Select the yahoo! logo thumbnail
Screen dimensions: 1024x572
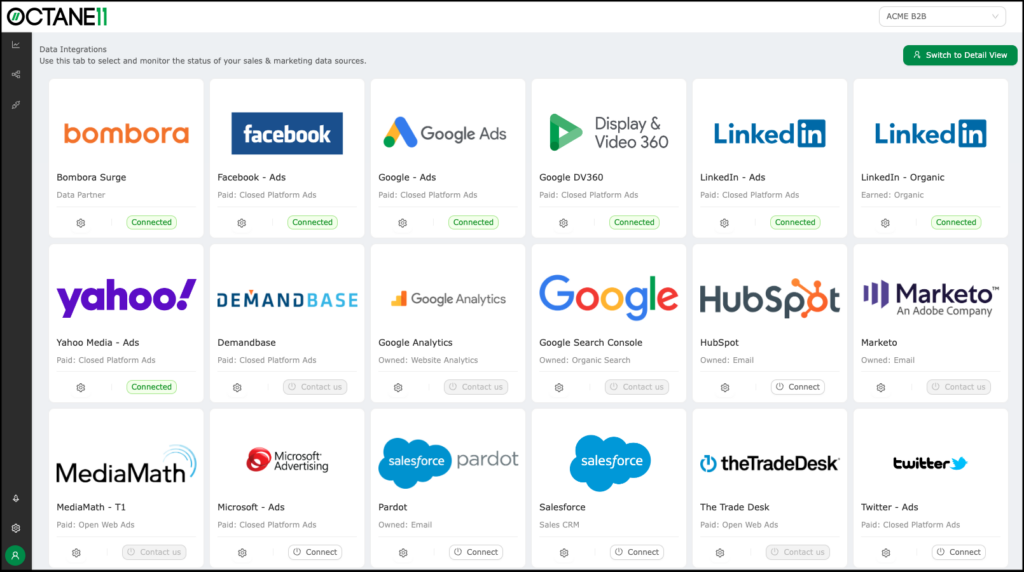(126, 298)
